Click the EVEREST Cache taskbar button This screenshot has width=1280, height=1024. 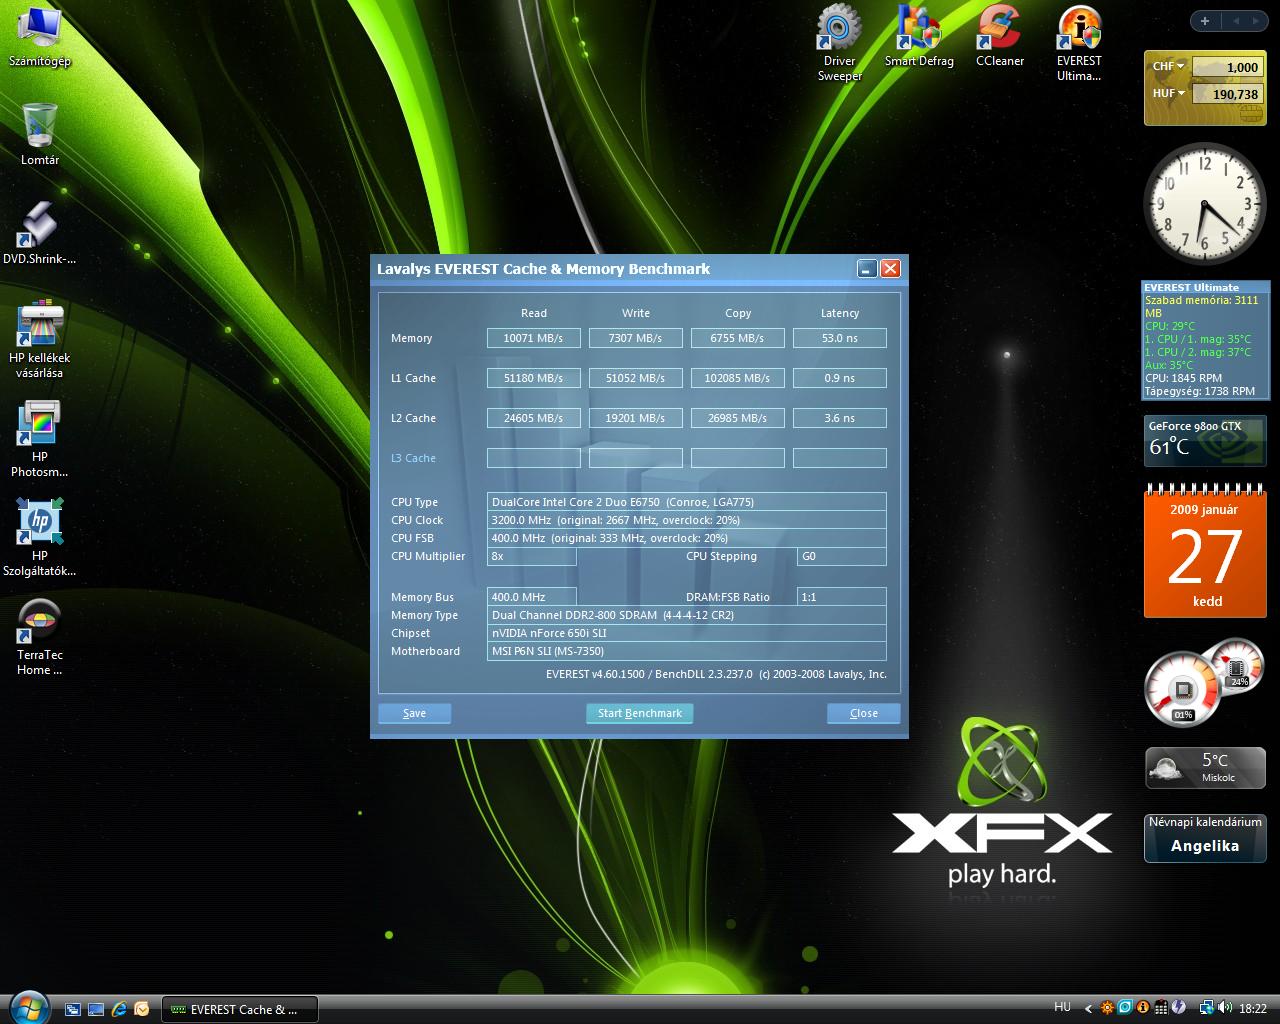240,1009
